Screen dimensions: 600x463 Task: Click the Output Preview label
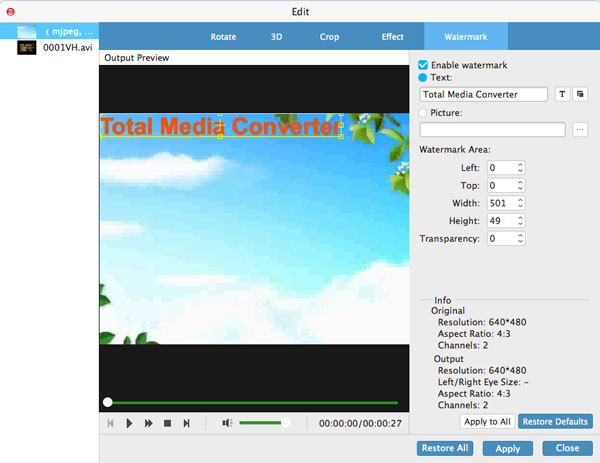[x=137, y=58]
